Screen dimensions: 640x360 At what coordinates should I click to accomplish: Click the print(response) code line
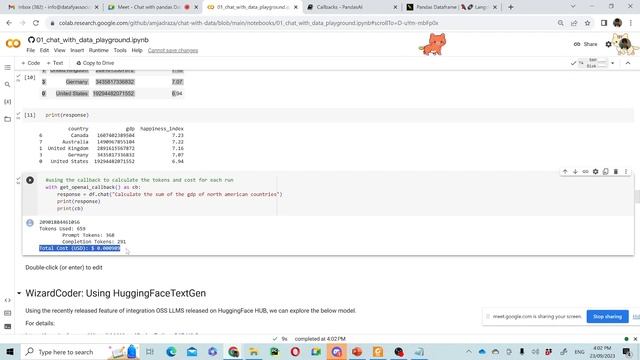[67, 115]
